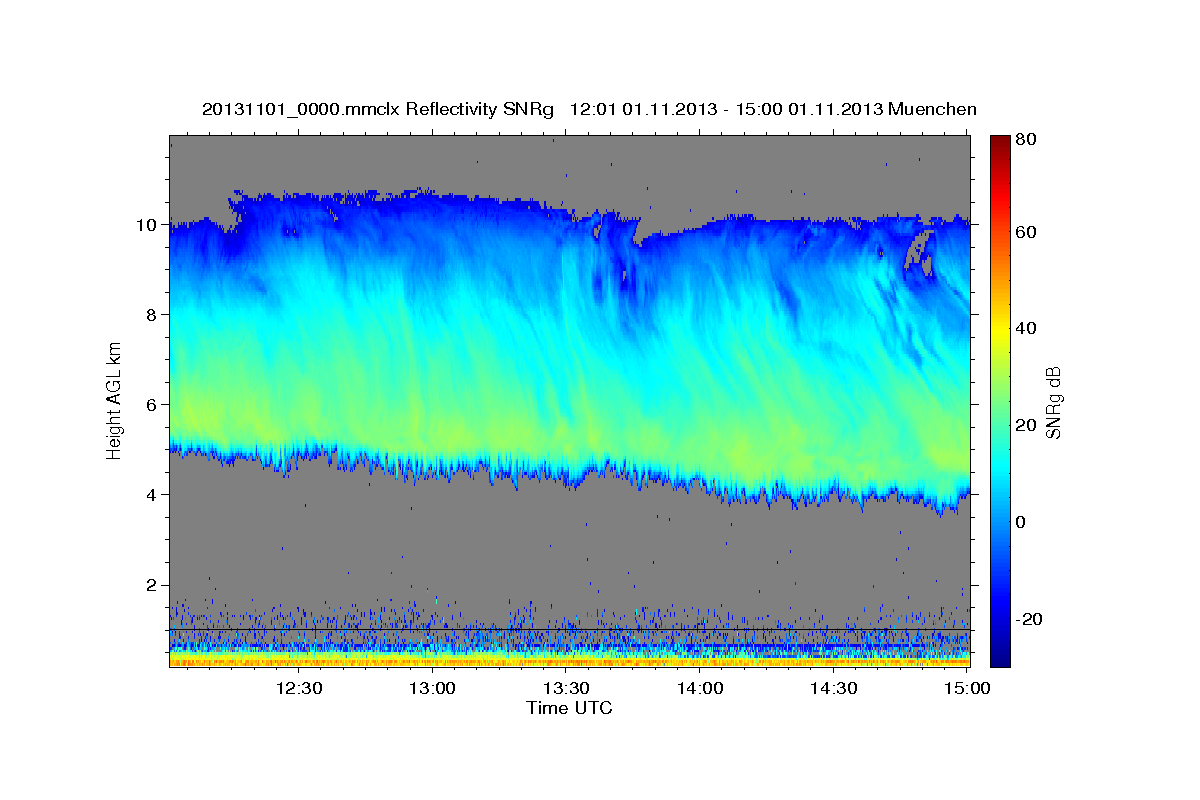This screenshot has width=1200, height=800.
Task: Select the 13:30 time tick label
Action: coord(566,688)
